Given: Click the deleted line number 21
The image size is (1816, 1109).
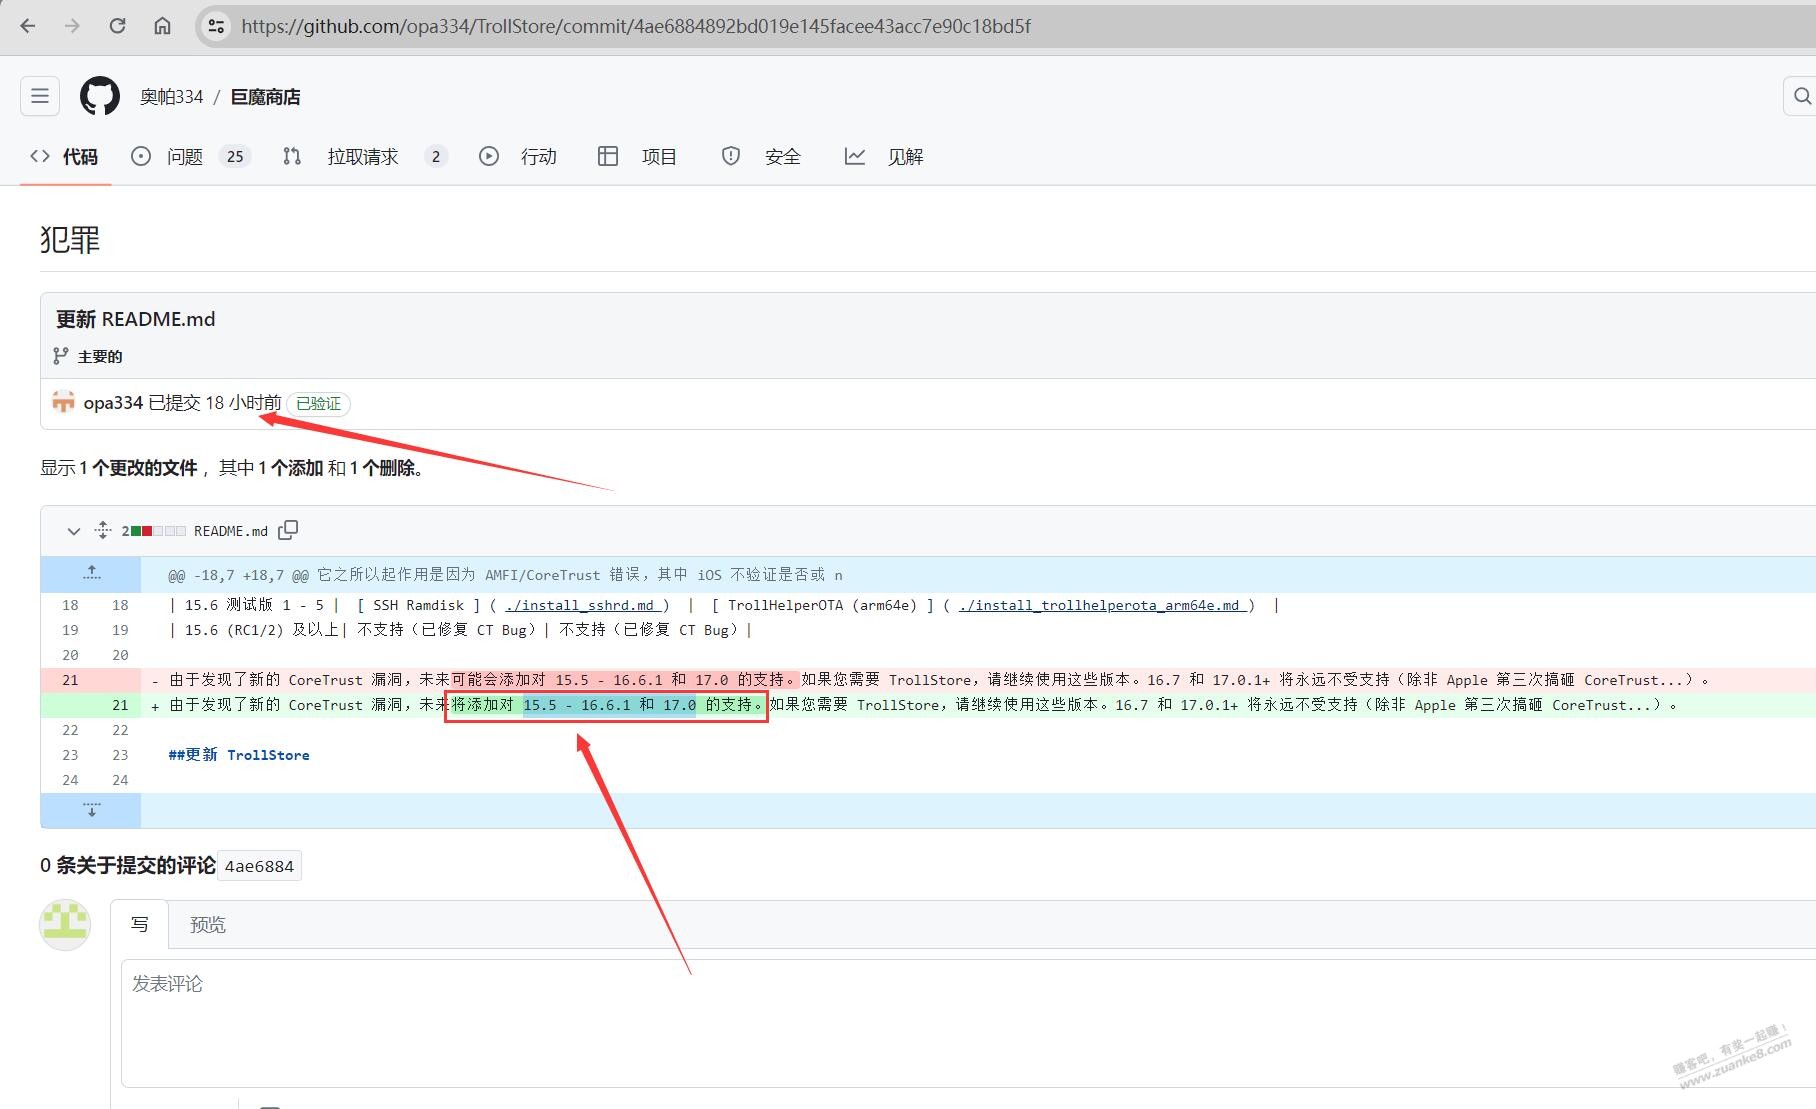Looking at the screenshot, I should coord(70,680).
